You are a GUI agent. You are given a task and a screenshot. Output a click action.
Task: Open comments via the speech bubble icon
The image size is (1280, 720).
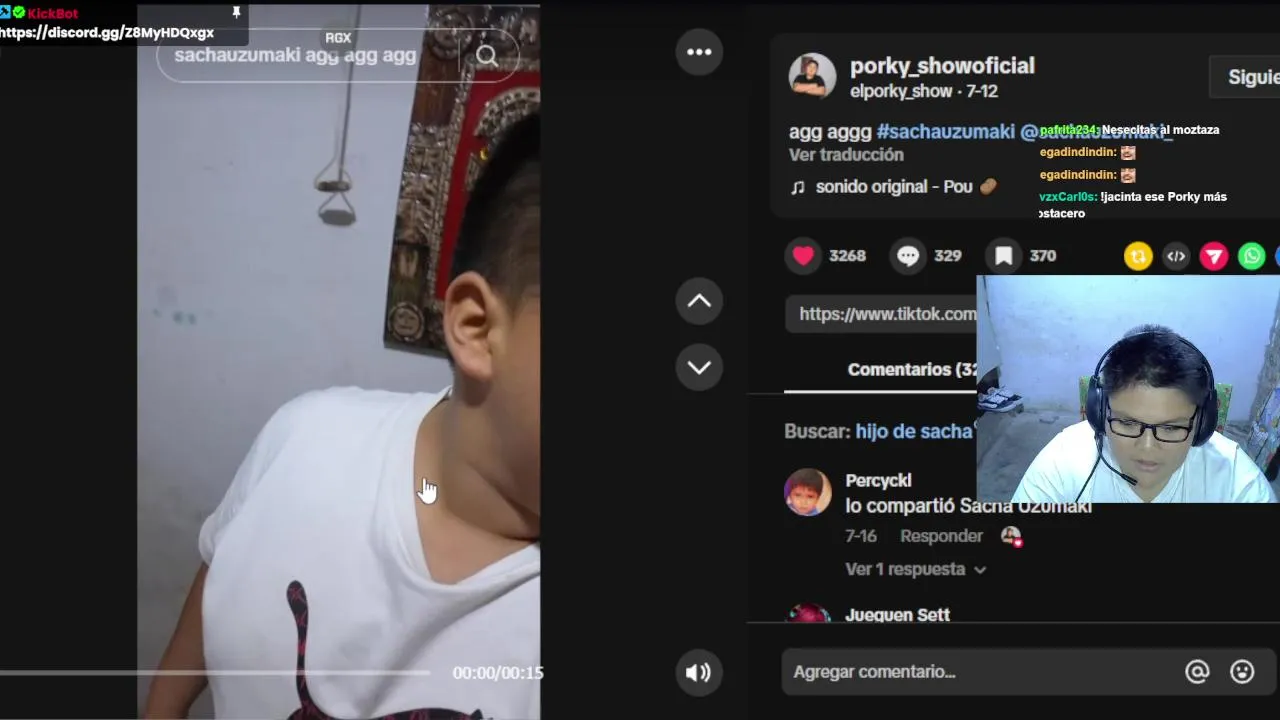pyautogui.click(x=908, y=256)
